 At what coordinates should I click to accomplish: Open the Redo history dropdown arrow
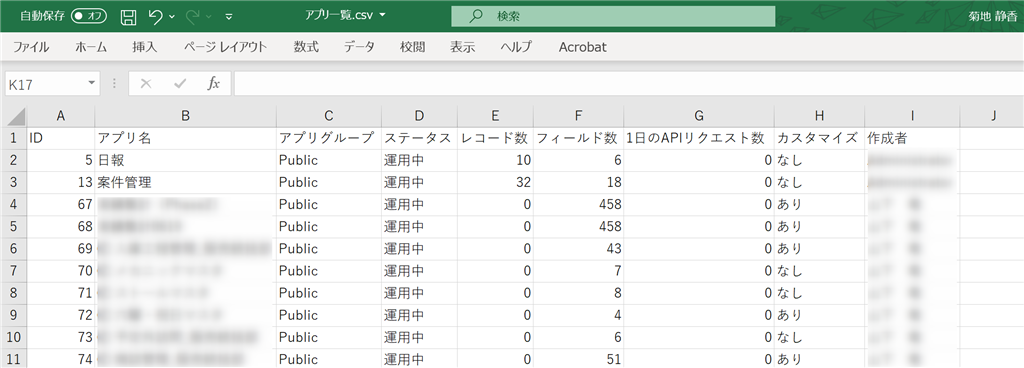(208, 16)
